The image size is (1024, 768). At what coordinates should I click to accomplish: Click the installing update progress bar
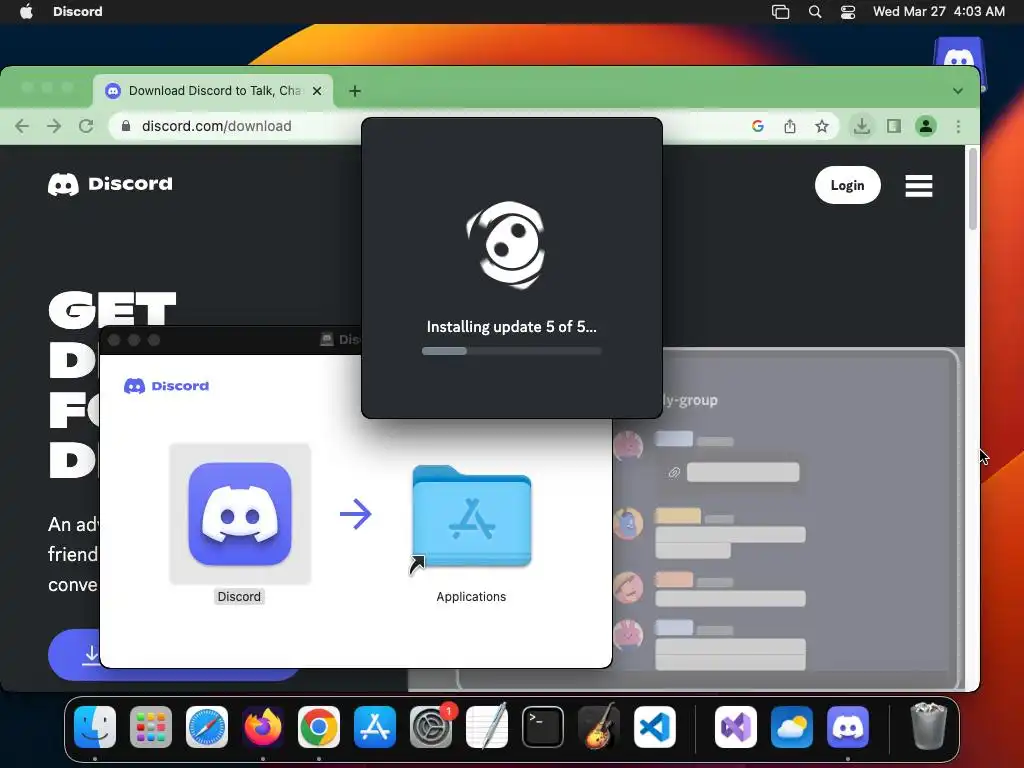point(511,351)
